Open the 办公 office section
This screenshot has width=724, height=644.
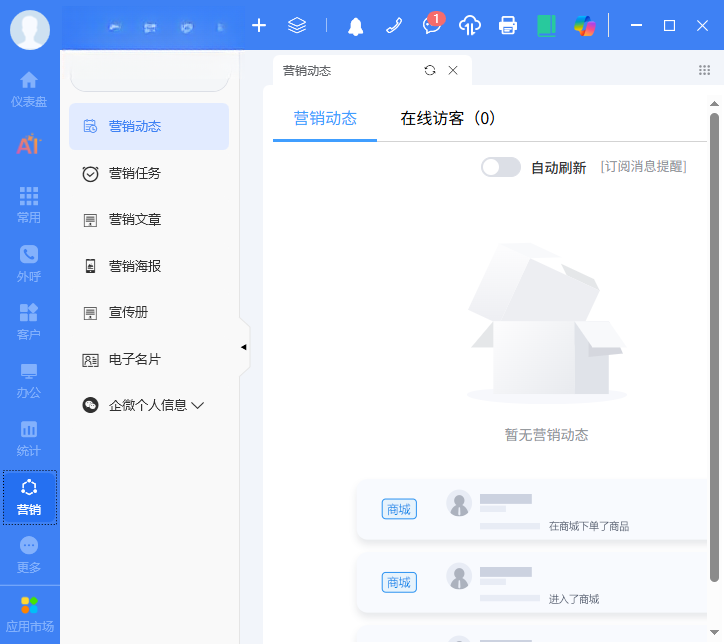[x=29, y=380]
